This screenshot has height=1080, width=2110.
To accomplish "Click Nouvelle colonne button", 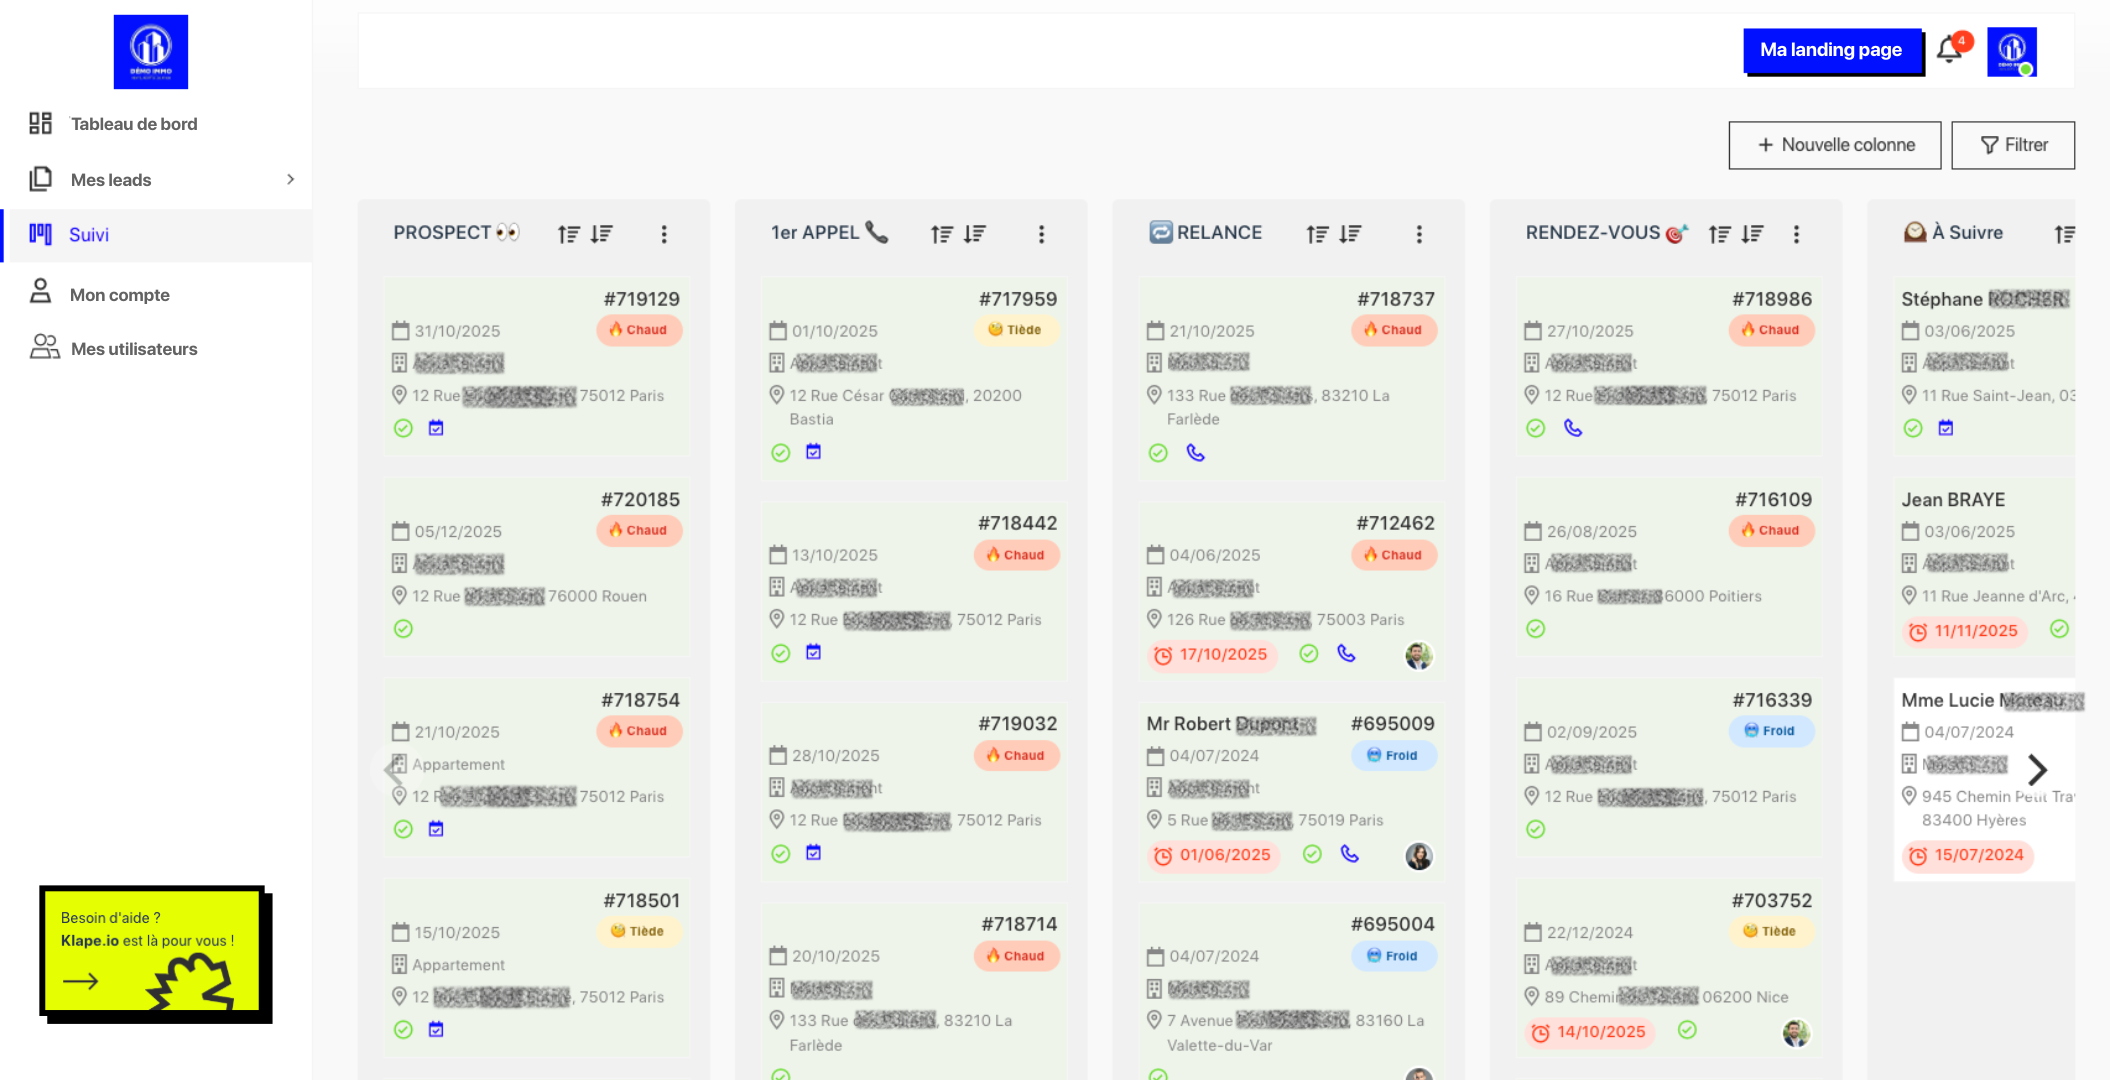I will 1834,145.
